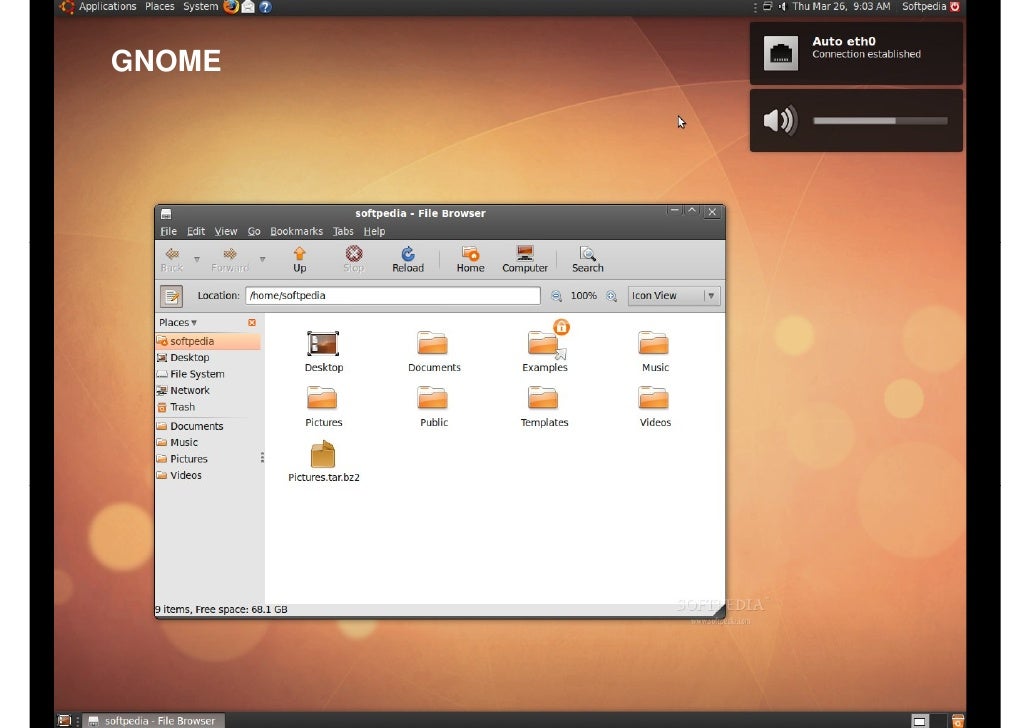Open the System panel menu
Image resolution: width=1030 pixels, height=728 pixels.
[x=200, y=7]
